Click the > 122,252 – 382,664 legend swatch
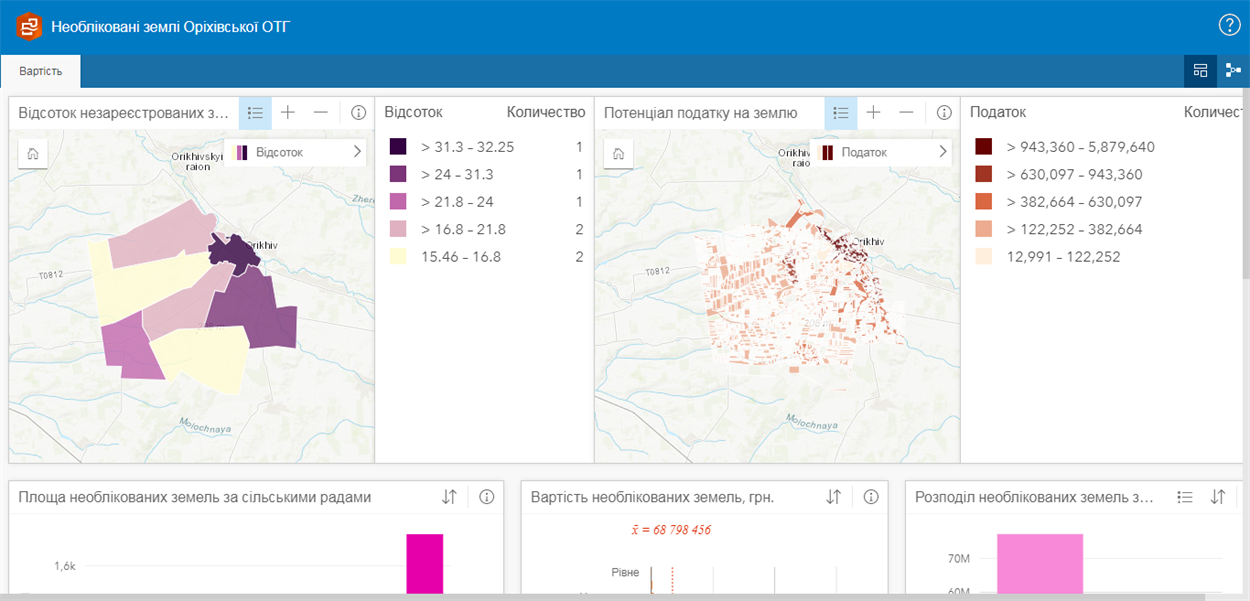Screen dimensions: 1250x601 tap(984, 229)
